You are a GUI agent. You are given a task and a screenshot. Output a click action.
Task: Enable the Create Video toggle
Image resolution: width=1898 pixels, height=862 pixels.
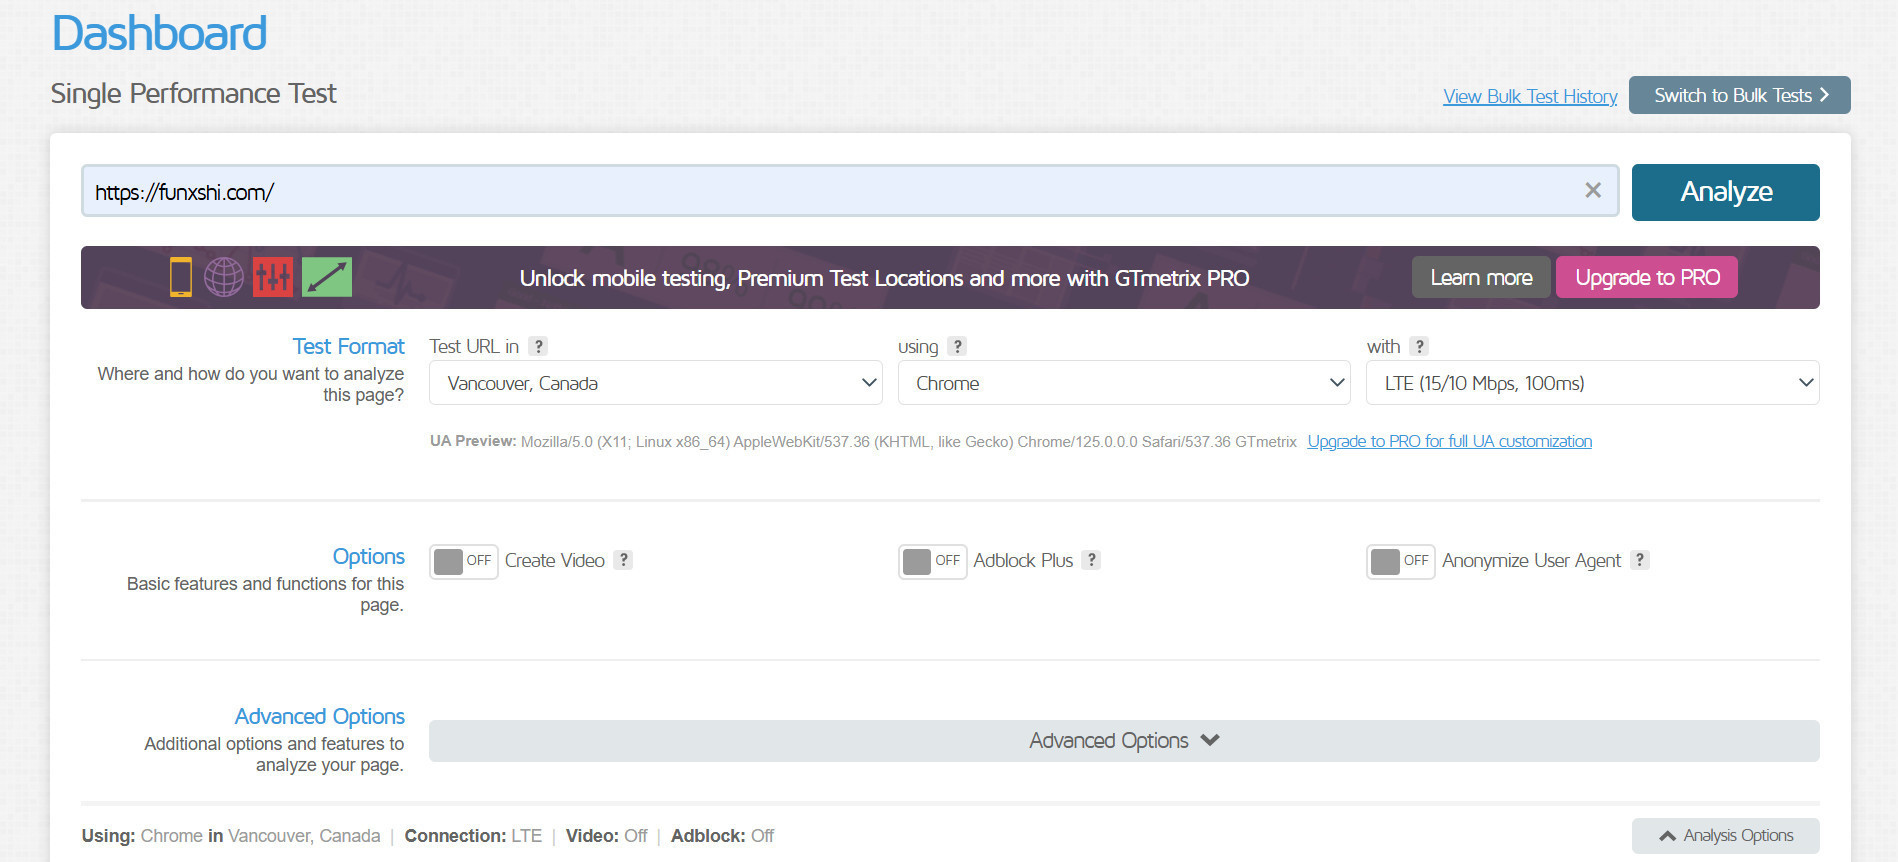coord(464,561)
